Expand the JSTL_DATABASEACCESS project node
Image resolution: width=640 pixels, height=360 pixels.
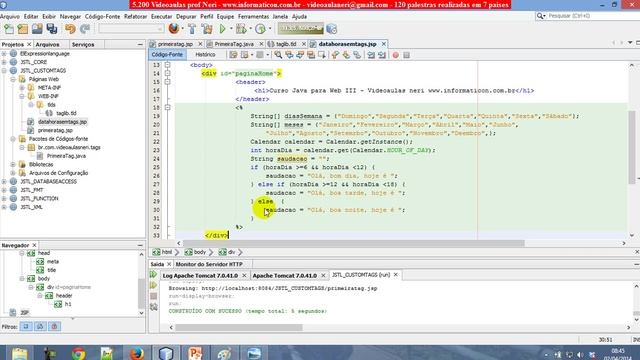point(4,182)
